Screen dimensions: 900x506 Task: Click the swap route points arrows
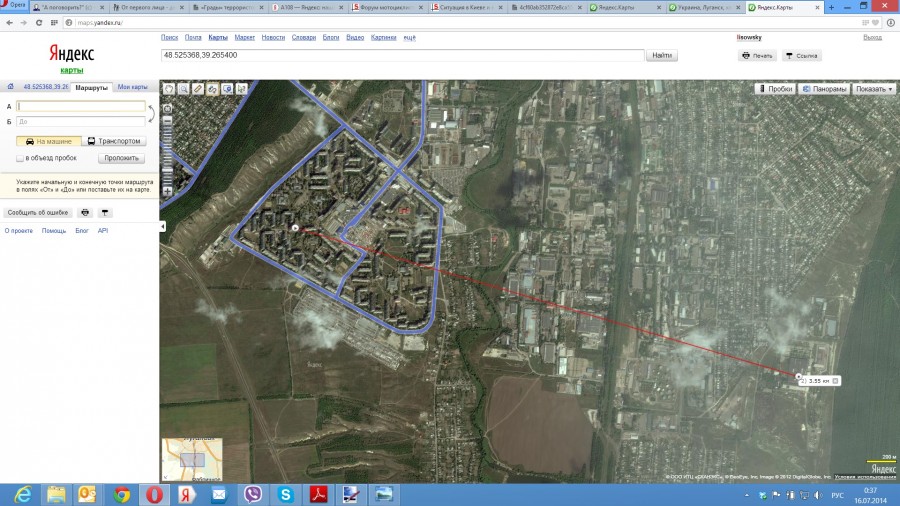pos(152,113)
